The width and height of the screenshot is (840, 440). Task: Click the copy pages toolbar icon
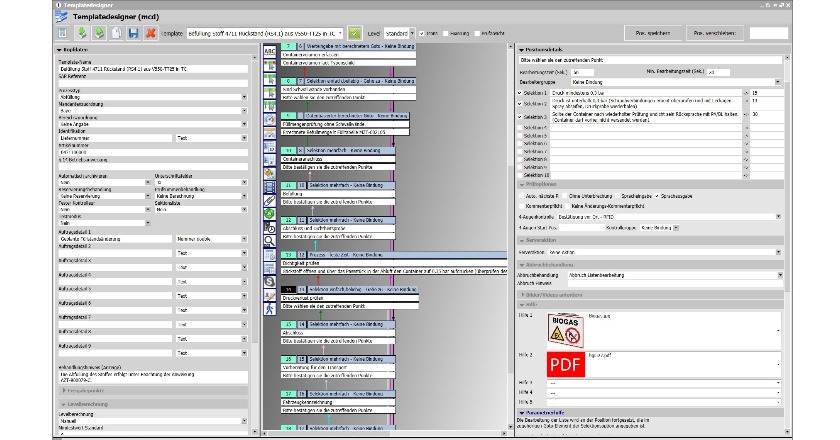116,33
